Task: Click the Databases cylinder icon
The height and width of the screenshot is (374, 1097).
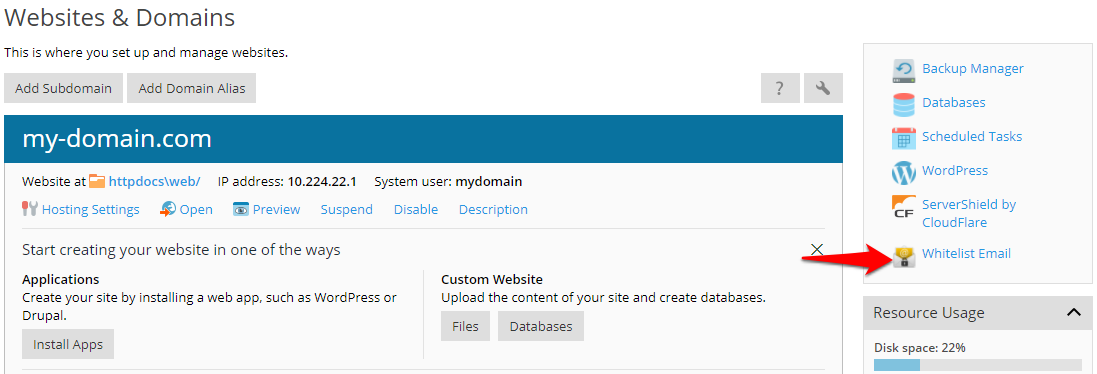Action: pyautogui.click(x=904, y=103)
